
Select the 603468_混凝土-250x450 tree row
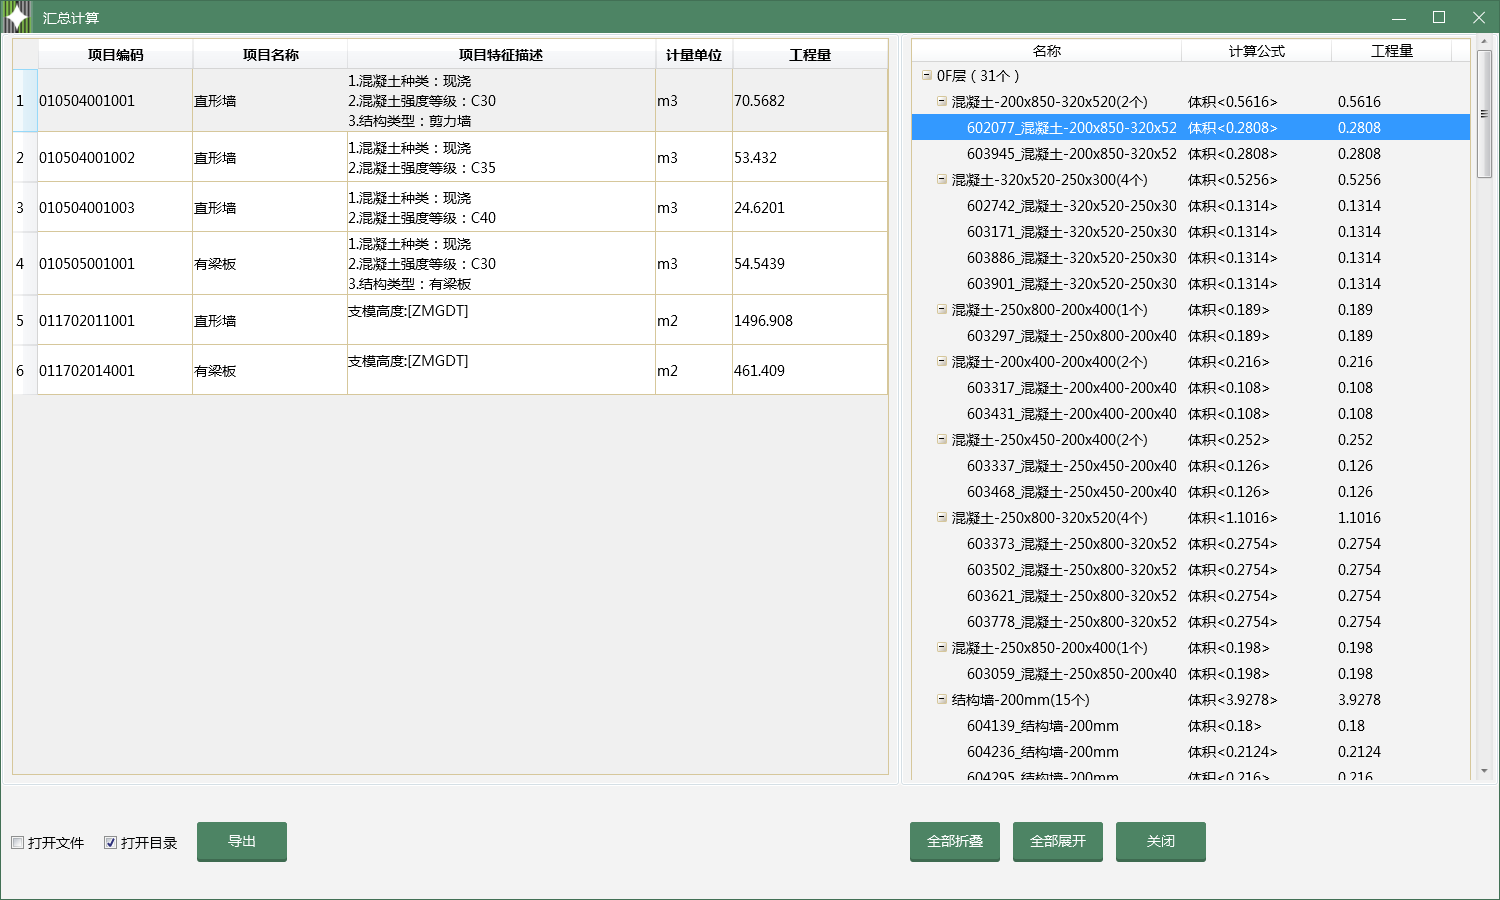pyautogui.click(x=1191, y=491)
